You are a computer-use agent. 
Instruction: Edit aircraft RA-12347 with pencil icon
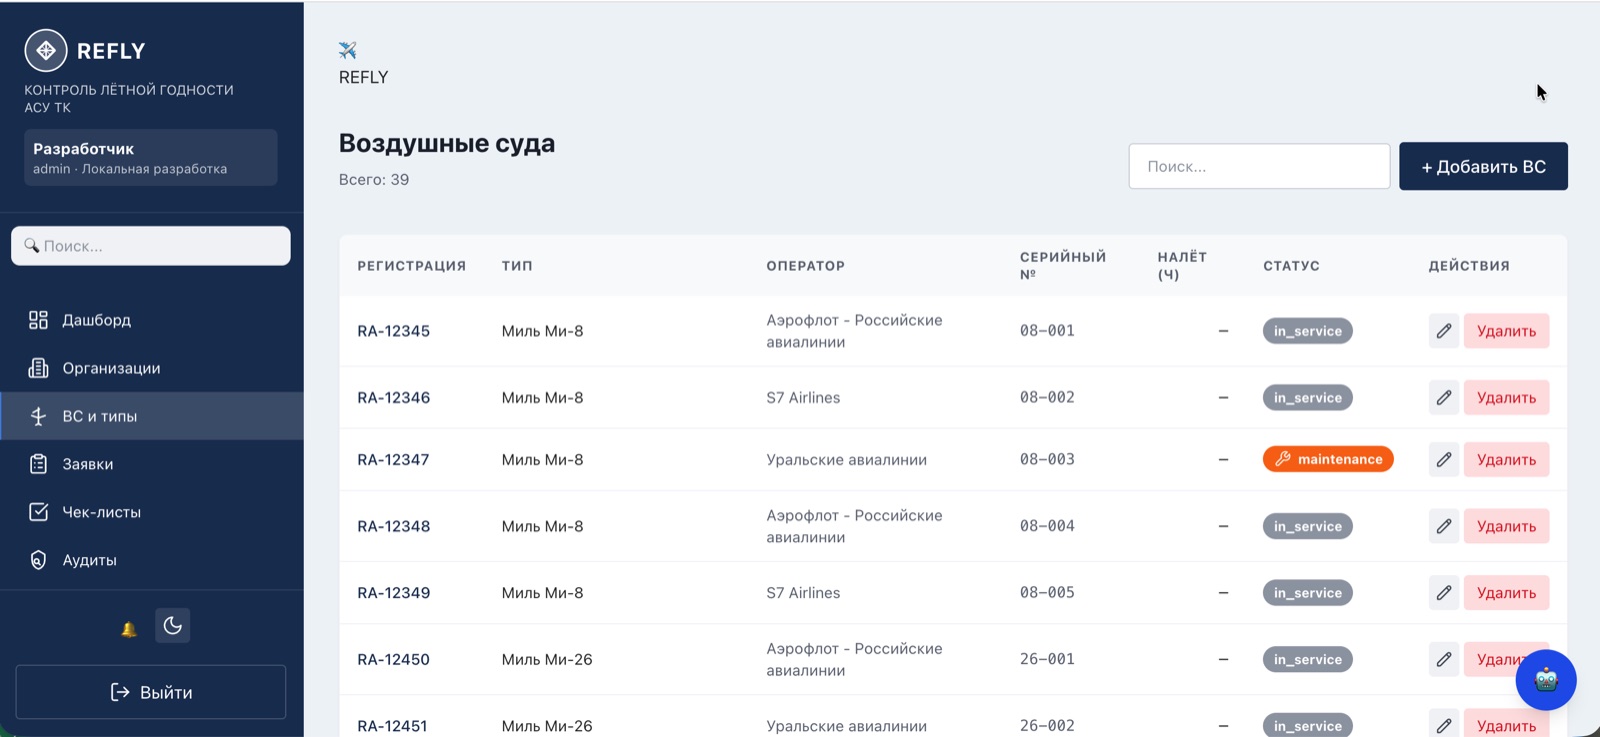pos(1444,460)
